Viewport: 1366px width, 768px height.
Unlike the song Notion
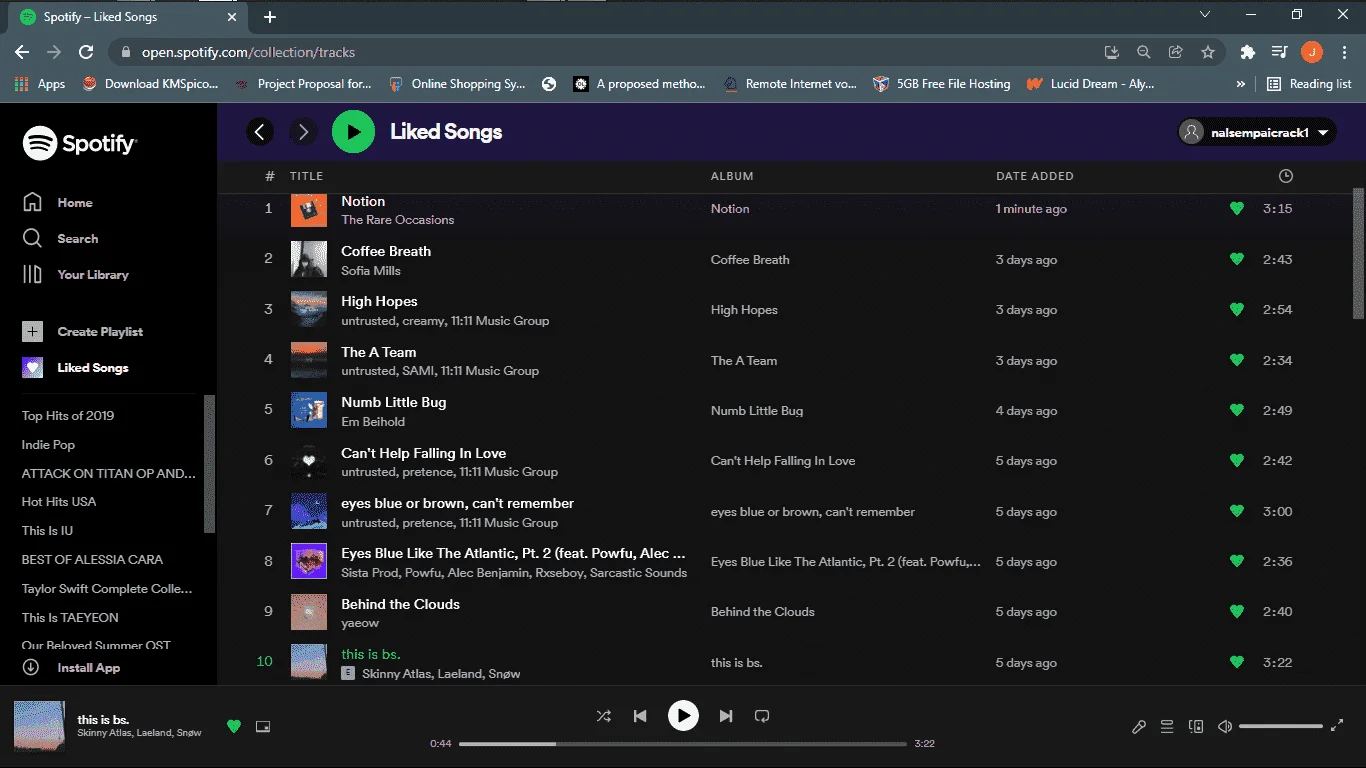click(1237, 209)
